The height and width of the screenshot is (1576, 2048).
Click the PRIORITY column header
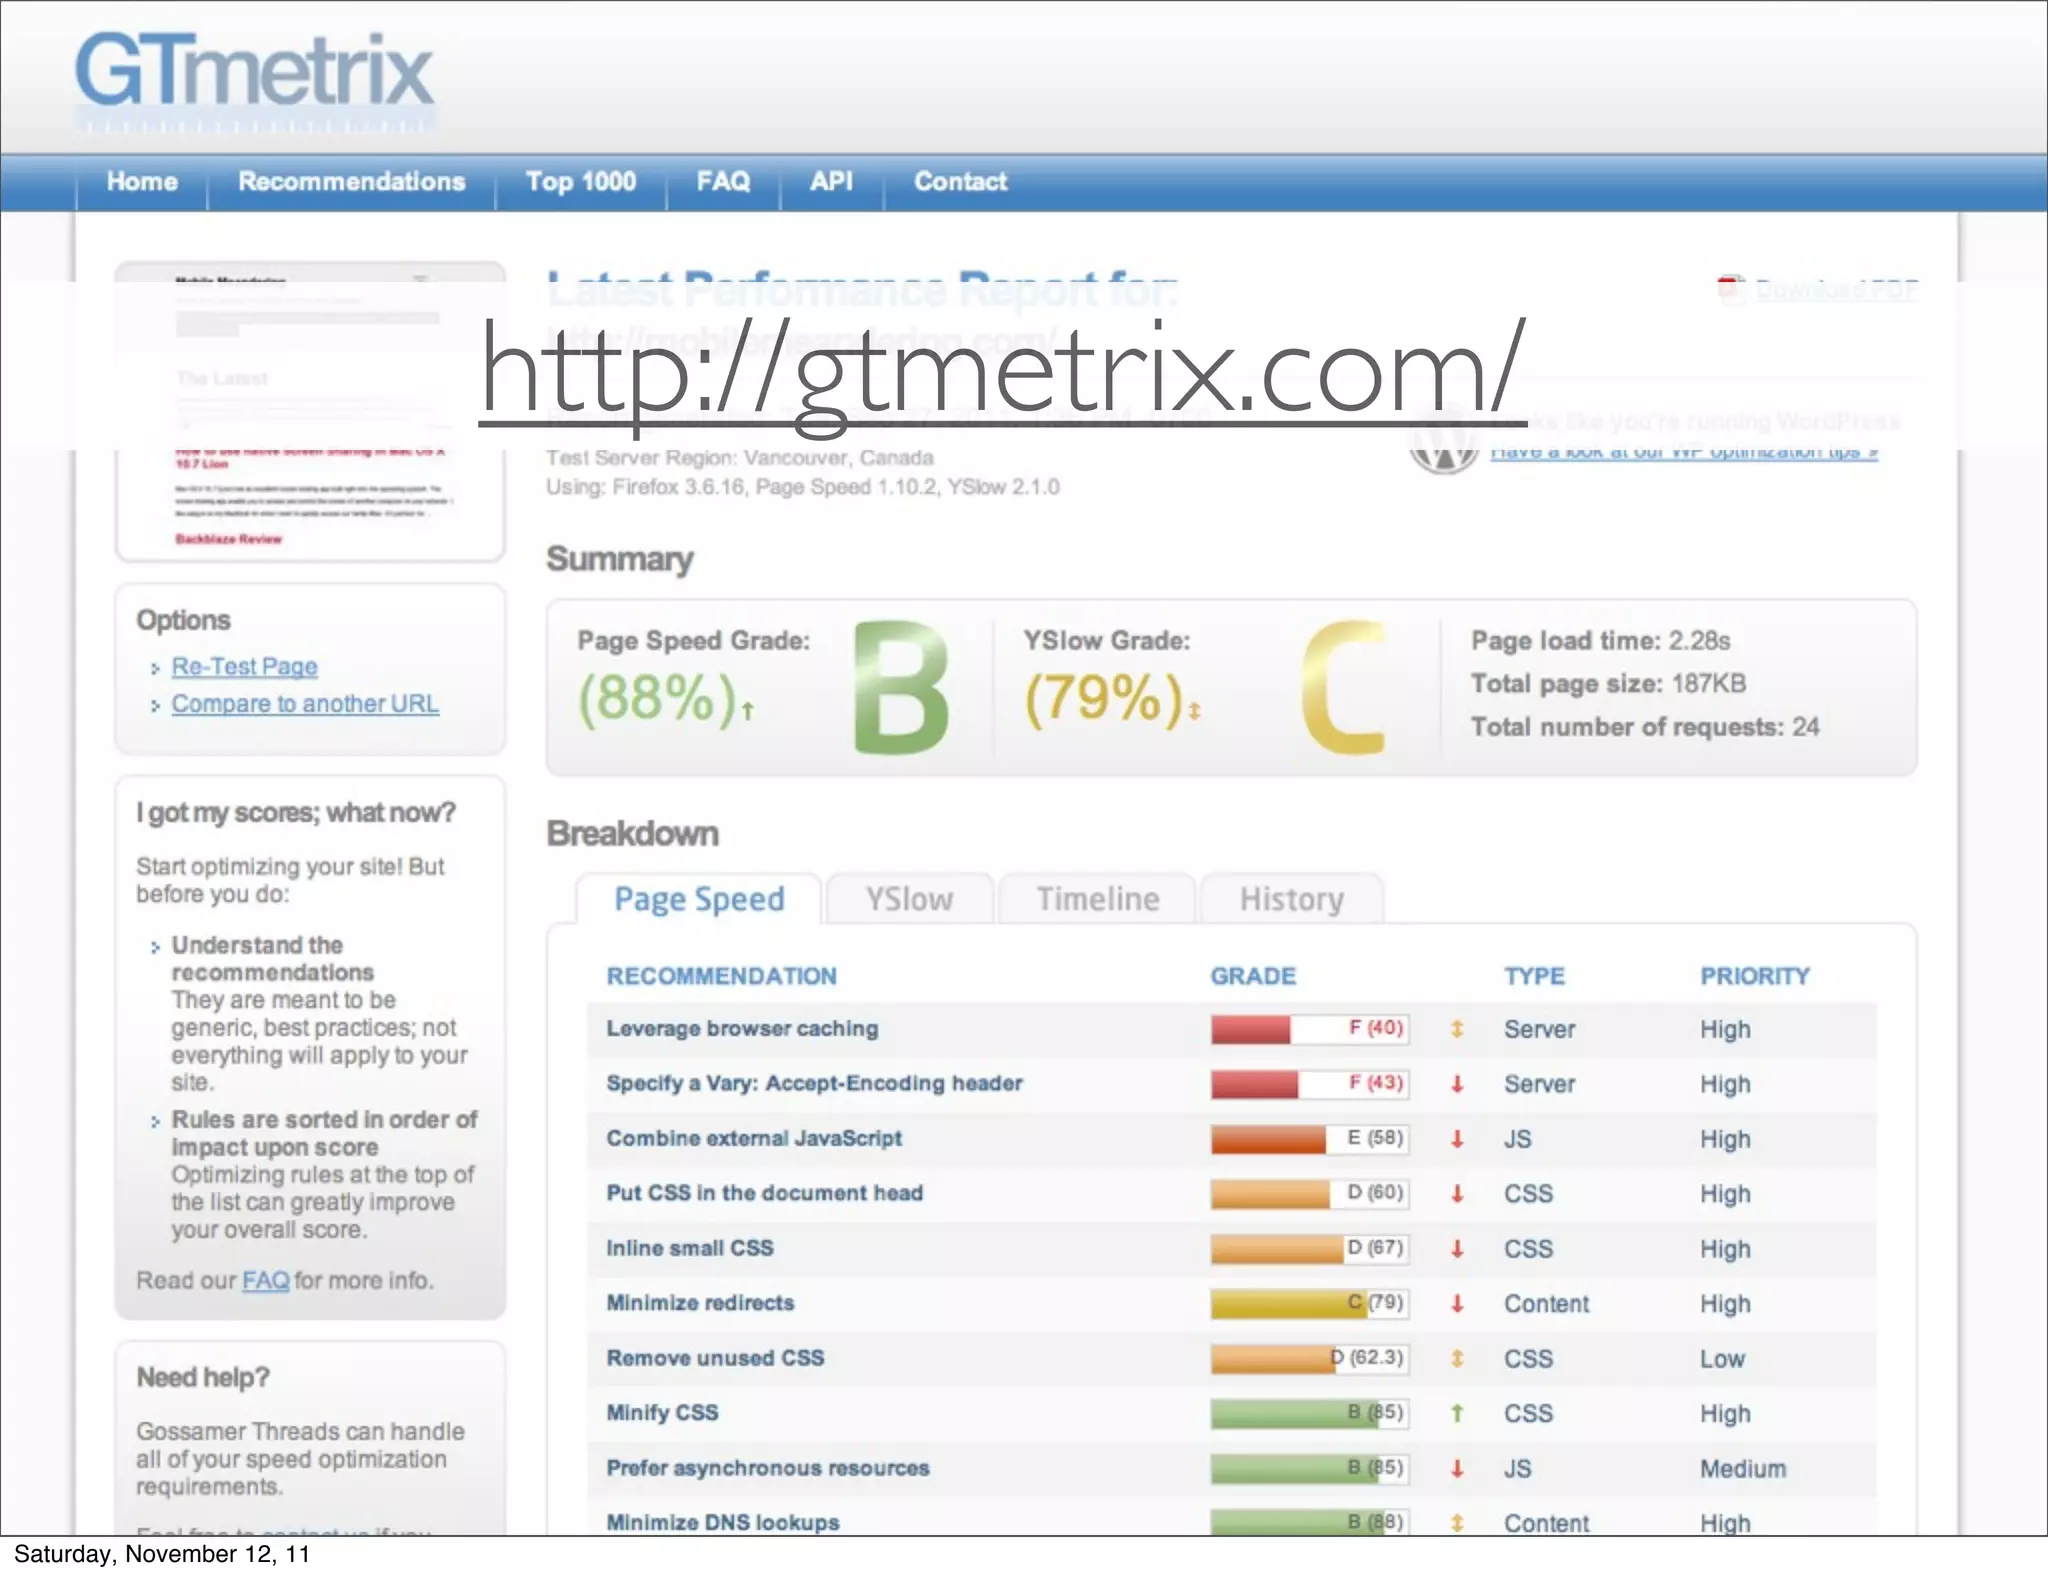point(1755,977)
